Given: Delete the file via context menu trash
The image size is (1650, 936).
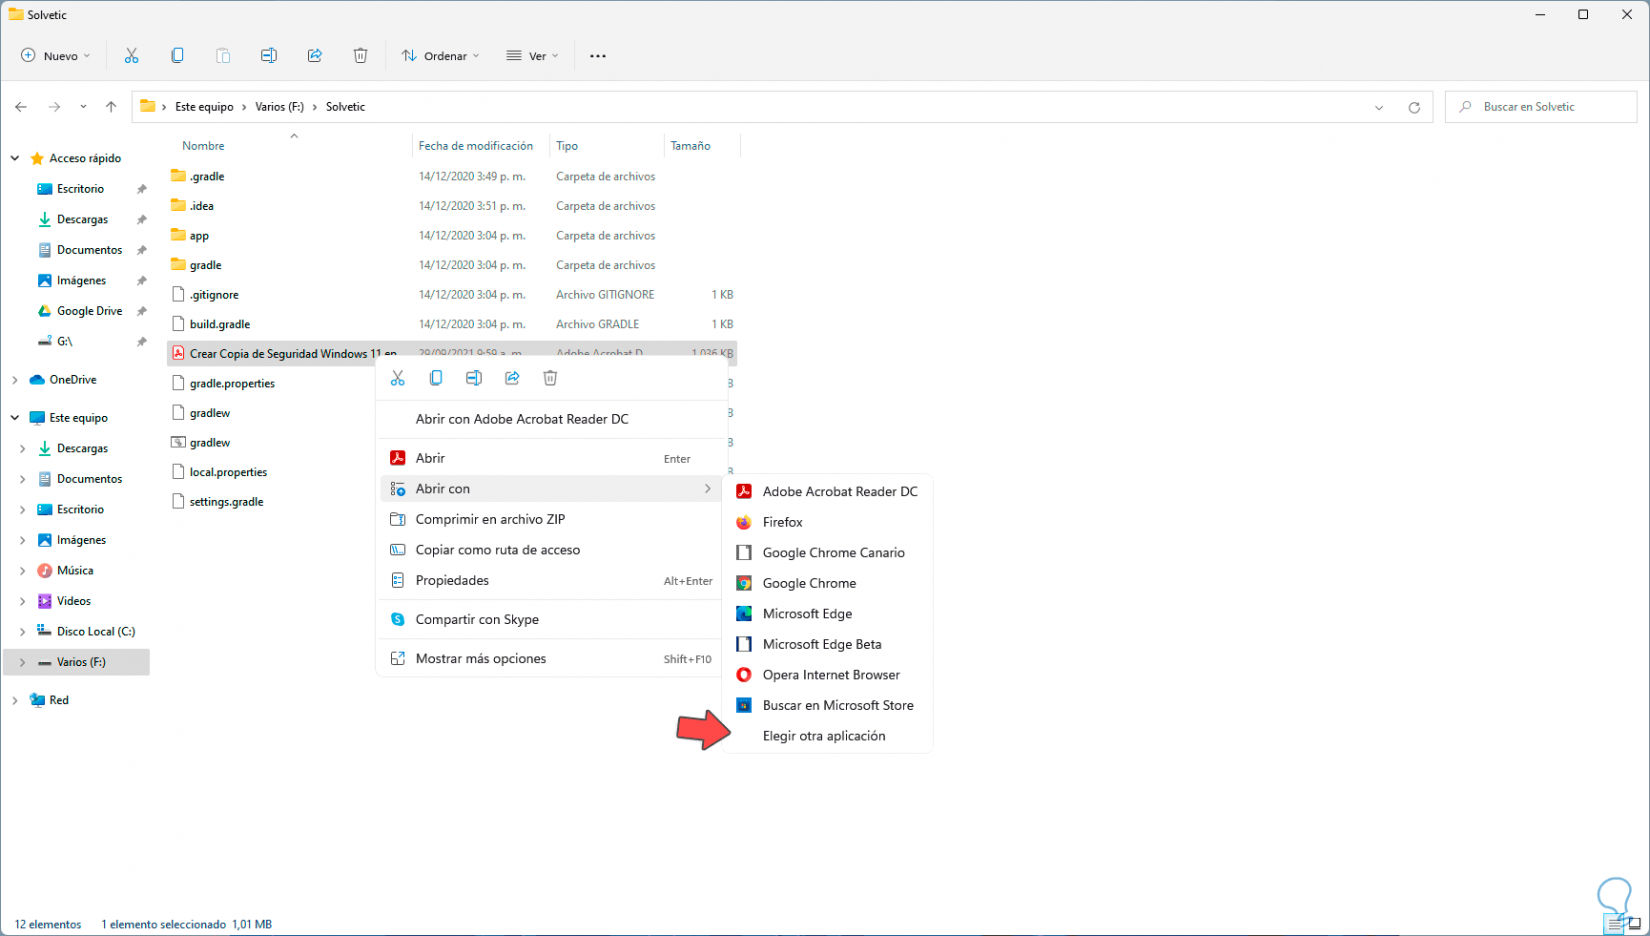Looking at the screenshot, I should tap(550, 378).
